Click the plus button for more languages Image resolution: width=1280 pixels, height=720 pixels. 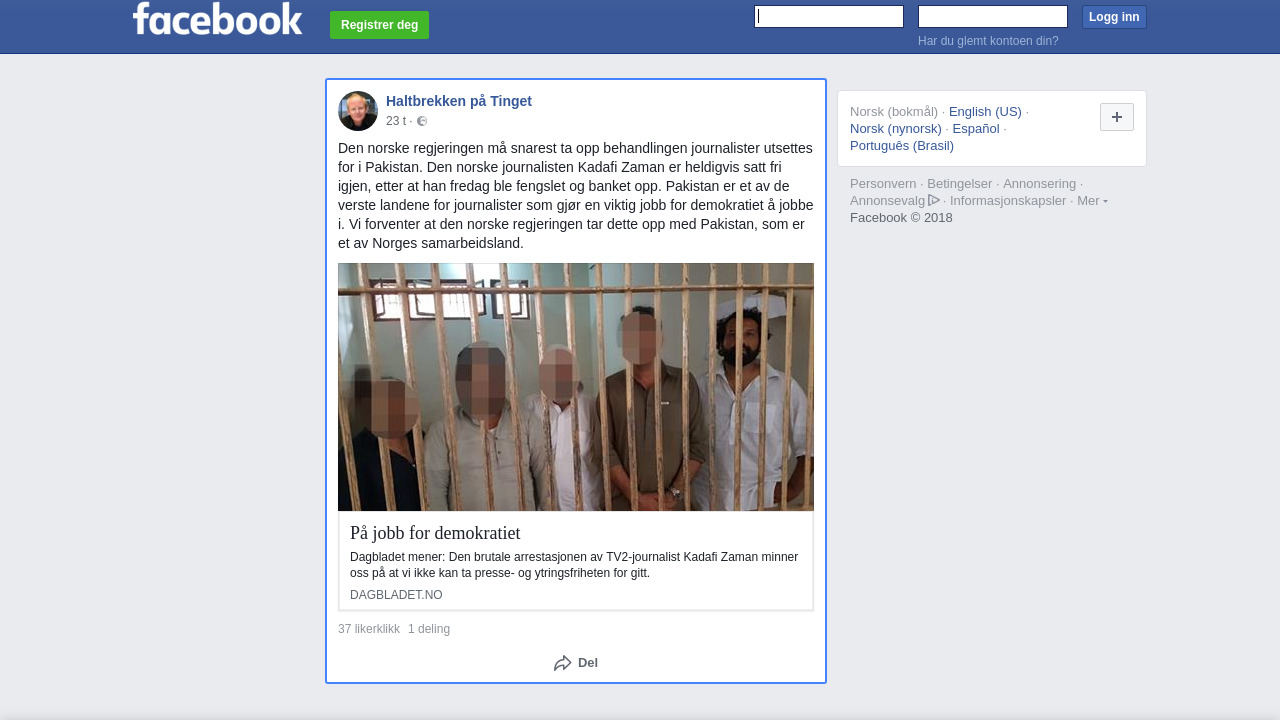pos(1117,117)
